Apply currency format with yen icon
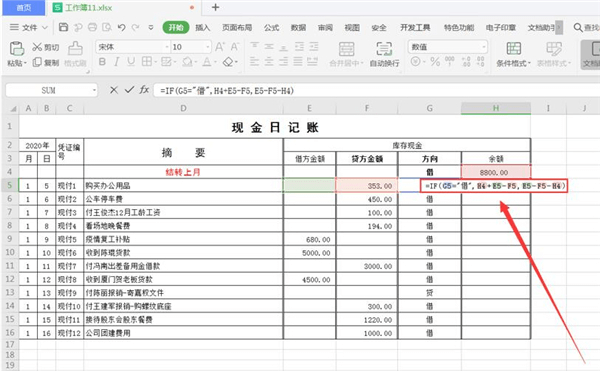600x371 pixels. pyautogui.click(x=416, y=61)
